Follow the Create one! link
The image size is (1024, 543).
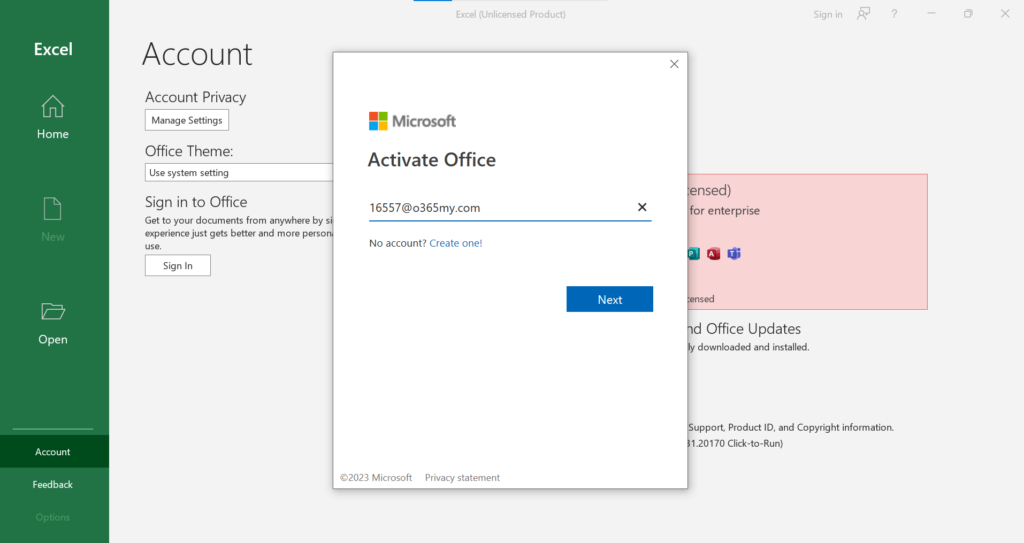(456, 243)
